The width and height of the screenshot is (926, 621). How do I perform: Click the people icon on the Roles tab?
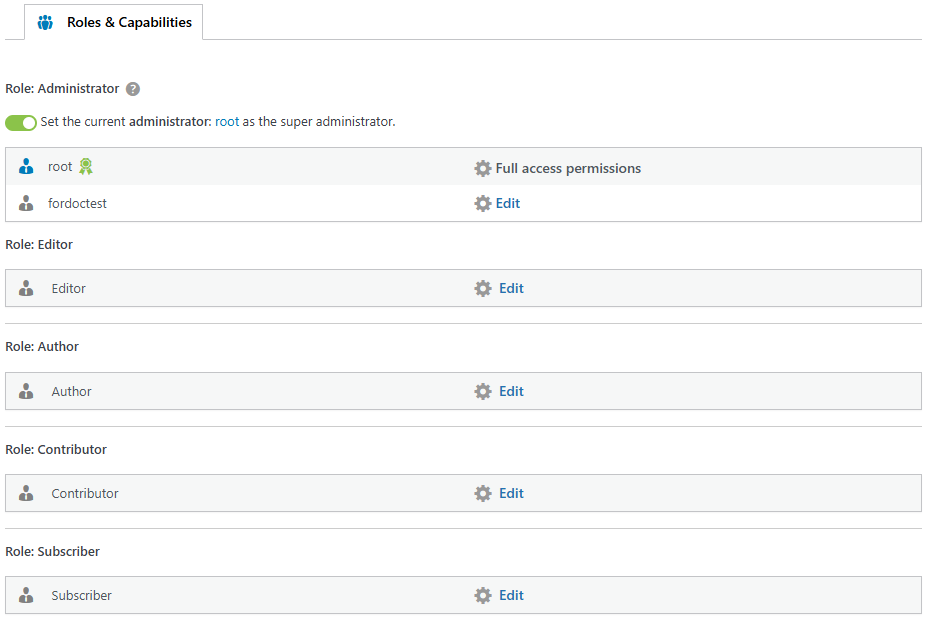[x=44, y=21]
